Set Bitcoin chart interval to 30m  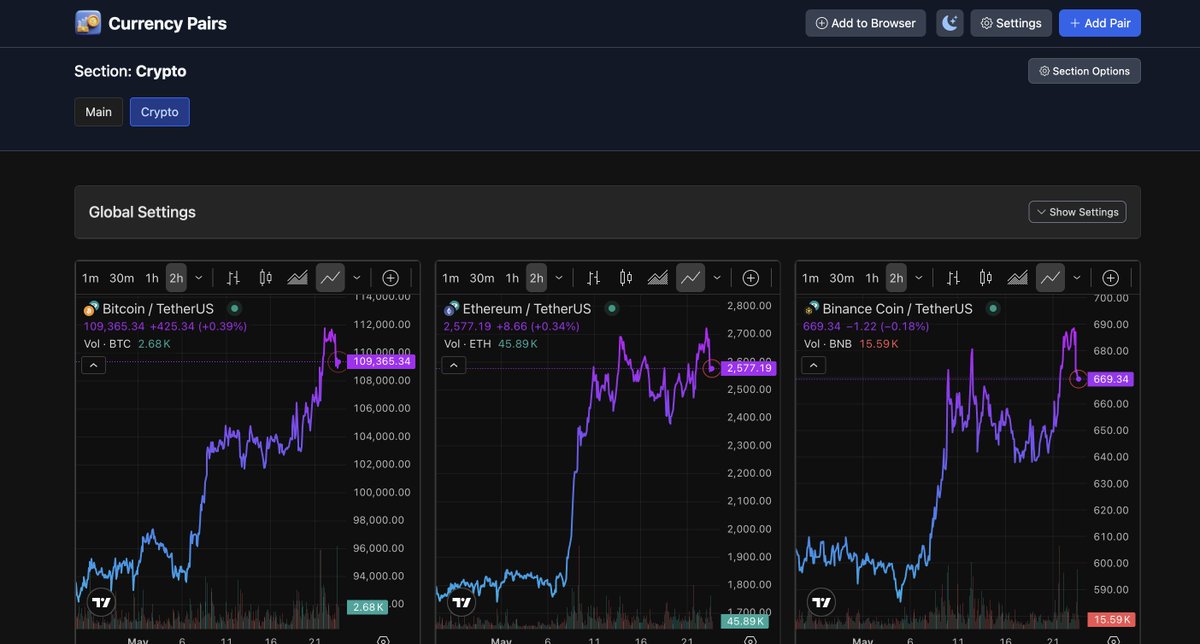pos(122,278)
